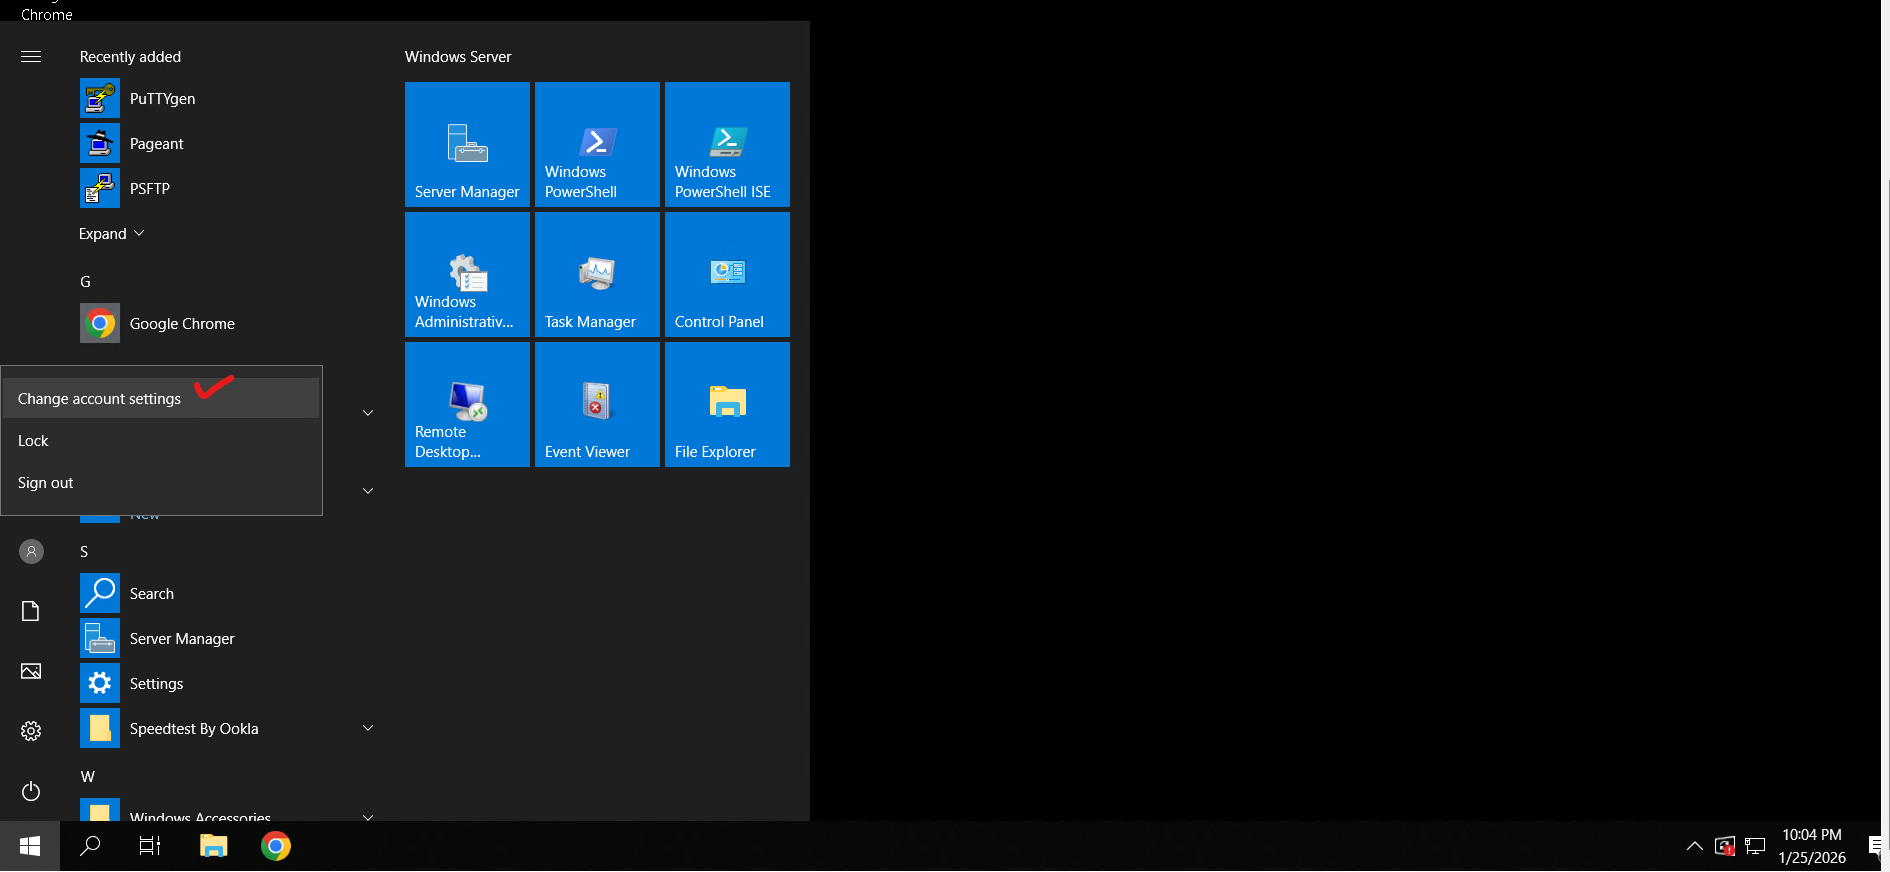
Task: Expand the Recently added list
Action: 112,233
